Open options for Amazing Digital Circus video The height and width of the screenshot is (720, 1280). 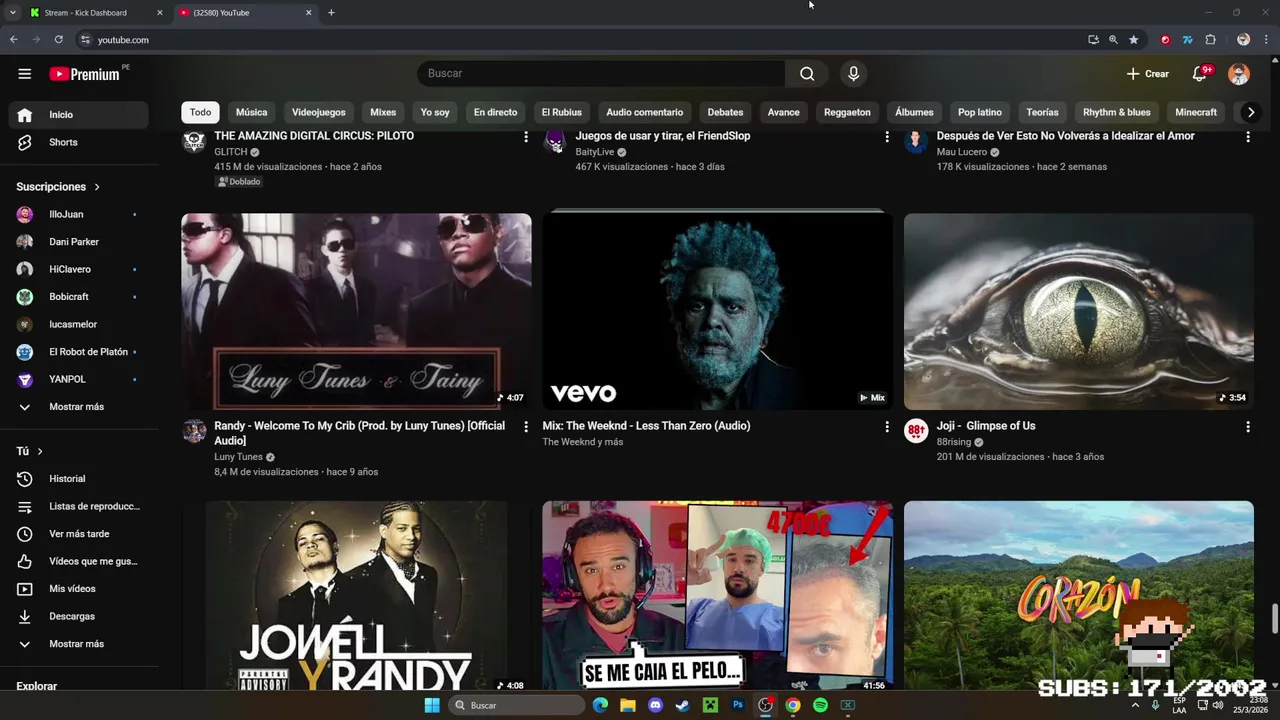(x=526, y=137)
